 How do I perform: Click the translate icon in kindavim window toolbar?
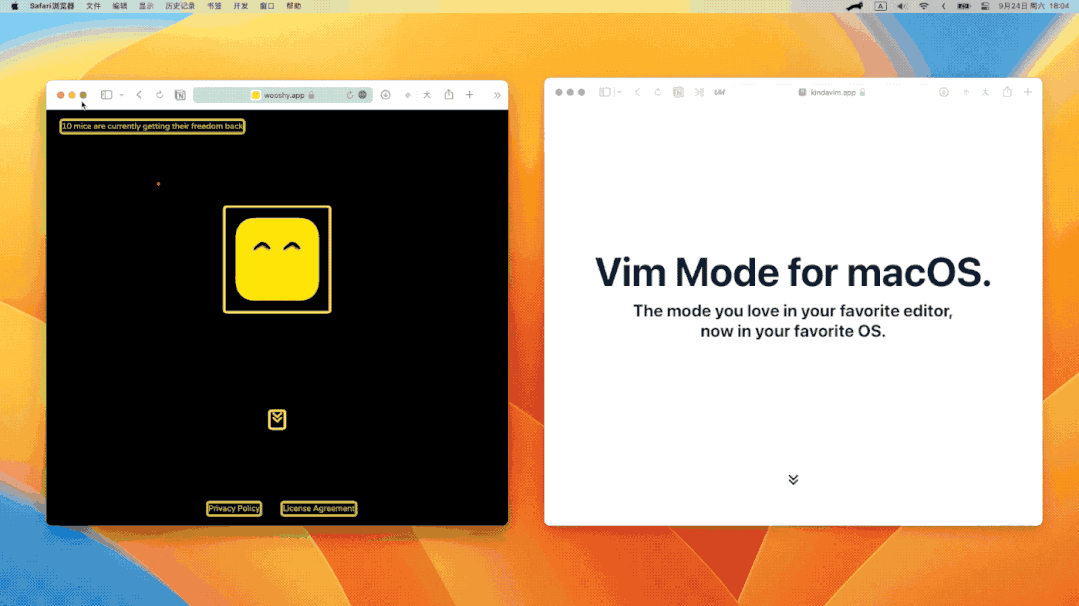pyautogui.click(x=985, y=92)
